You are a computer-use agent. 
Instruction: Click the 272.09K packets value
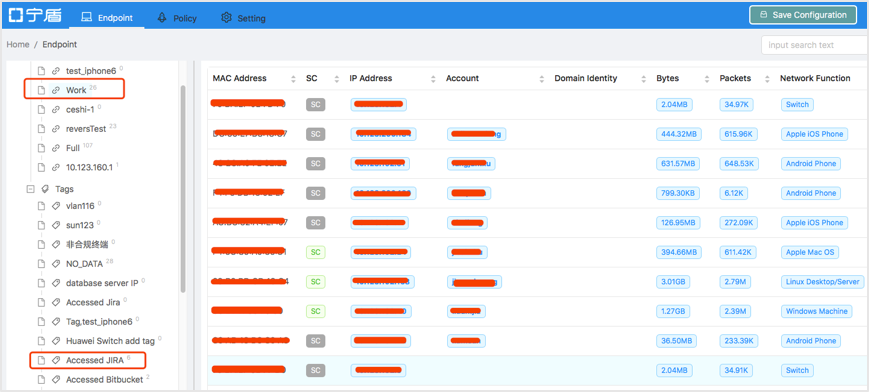pyautogui.click(x=739, y=222)
